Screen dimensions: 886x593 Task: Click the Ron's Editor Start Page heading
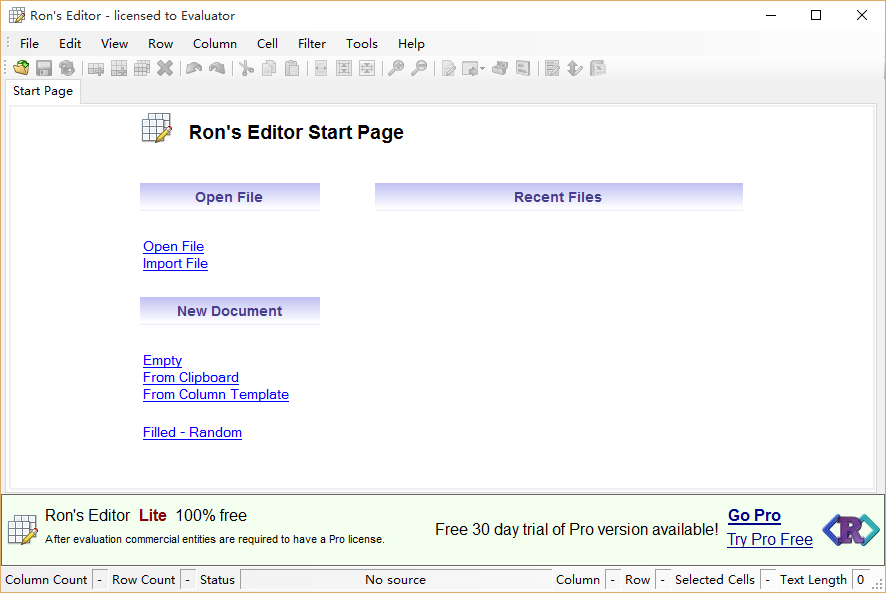[x=296, y=132]
